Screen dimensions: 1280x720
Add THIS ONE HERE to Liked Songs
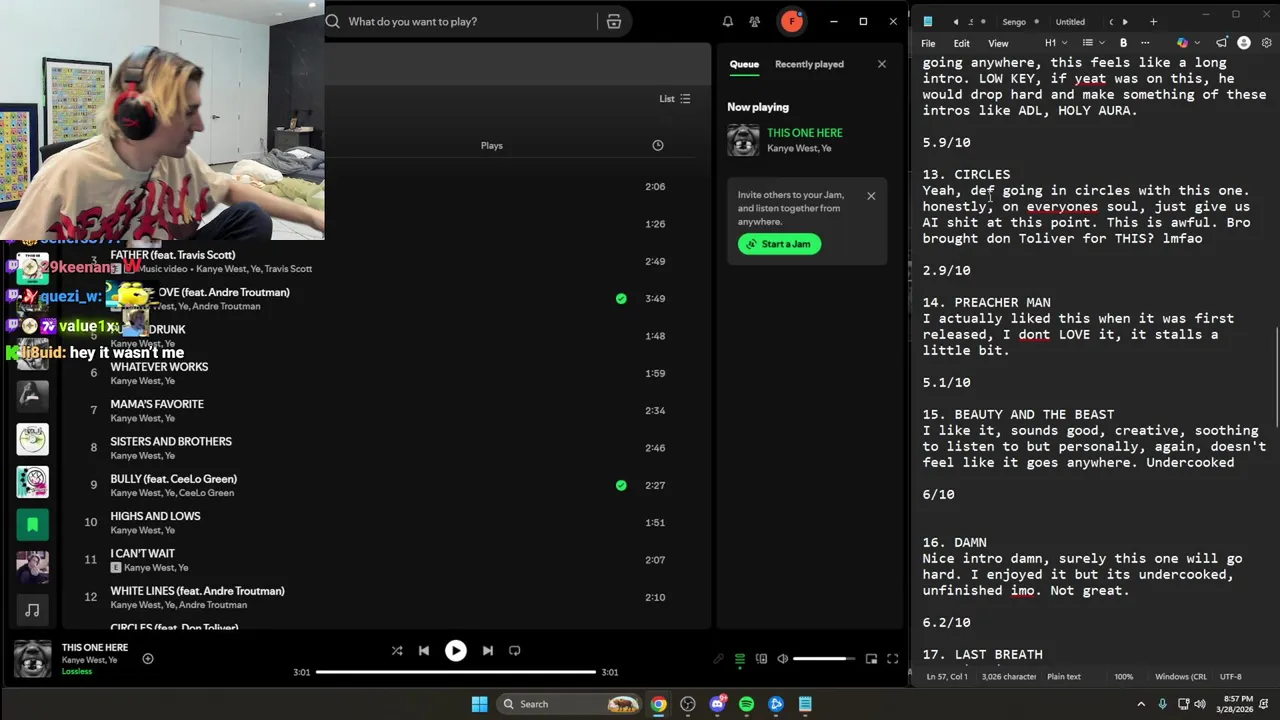pos(148,659)
